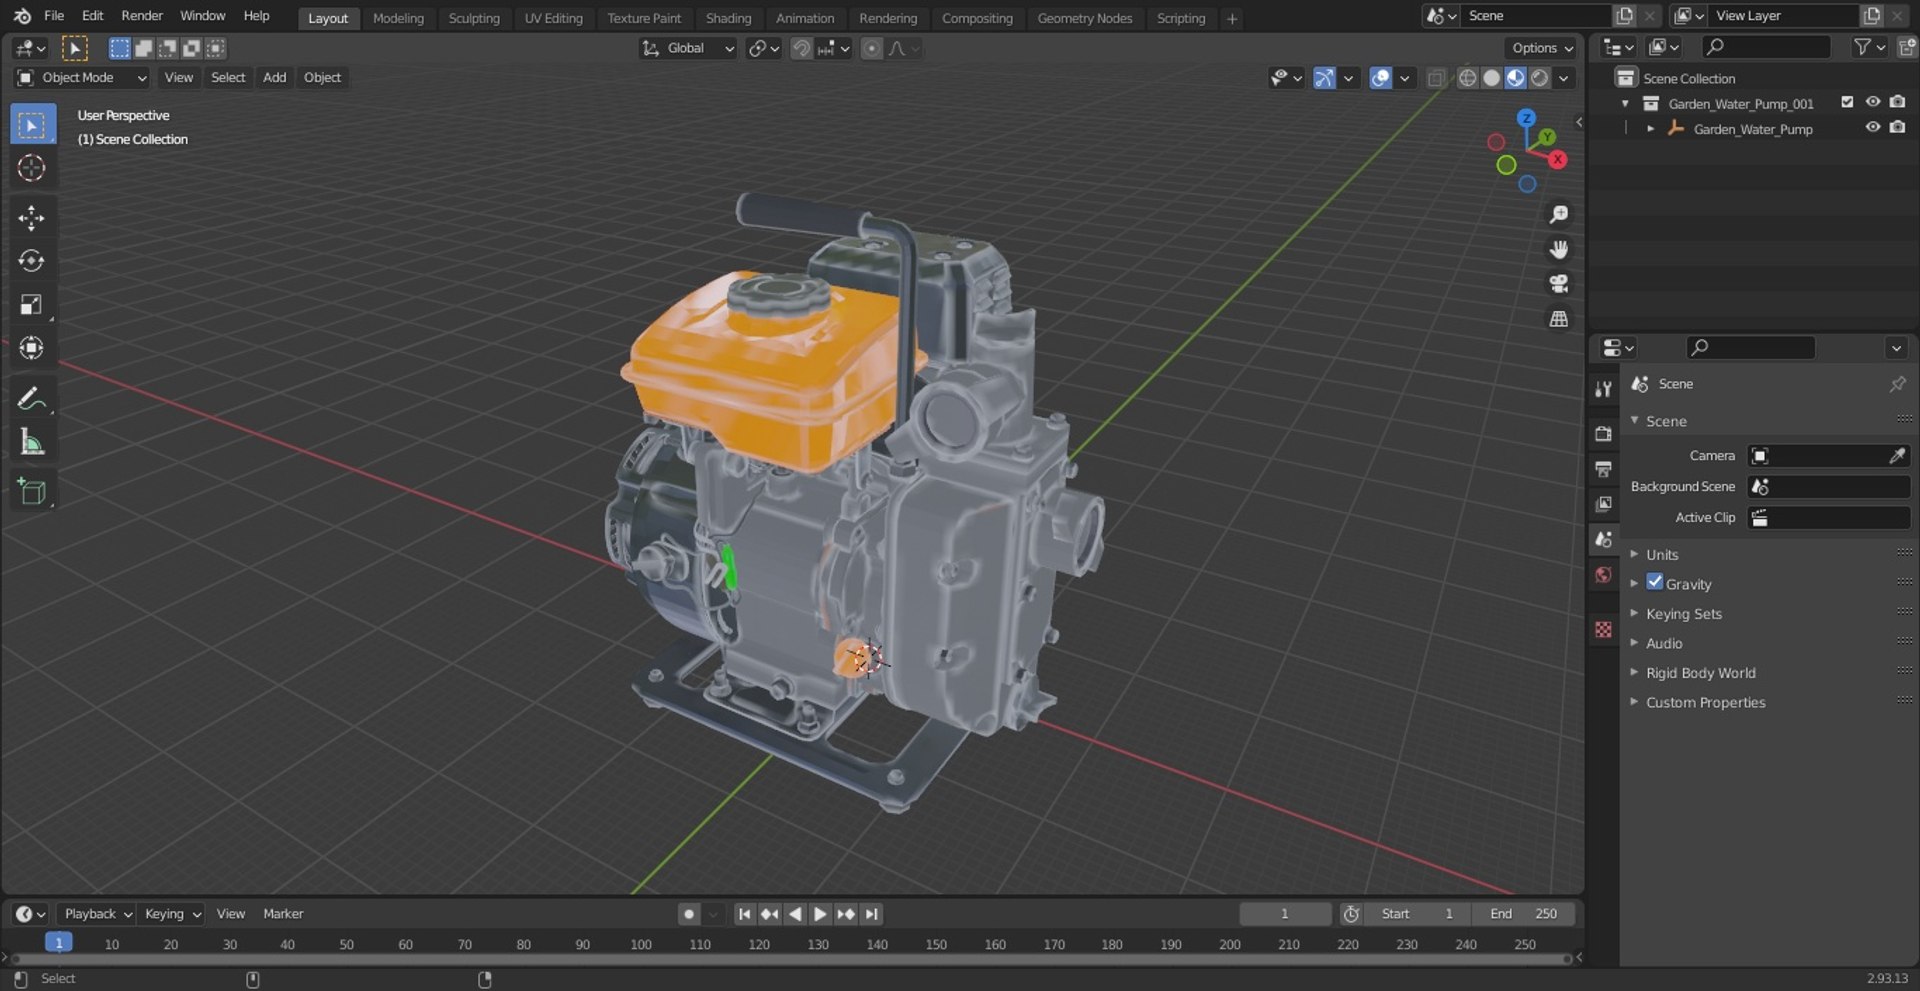Open the Texture properties tab
The height and width of the screenshot is (991, 1920).
click(x=1604, y=629)
